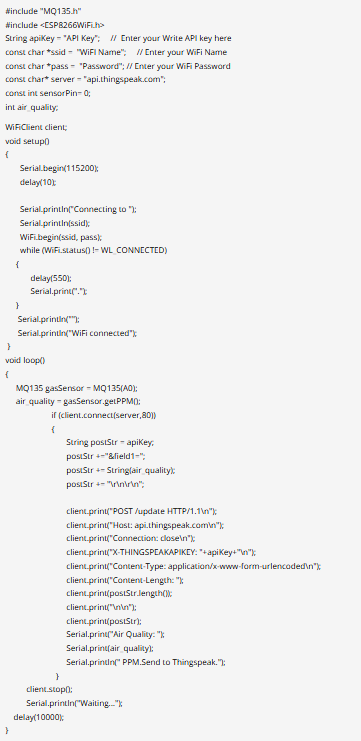
Task: Click the gasSensor.getPPM() line
Action: click(x=78, y=402)
